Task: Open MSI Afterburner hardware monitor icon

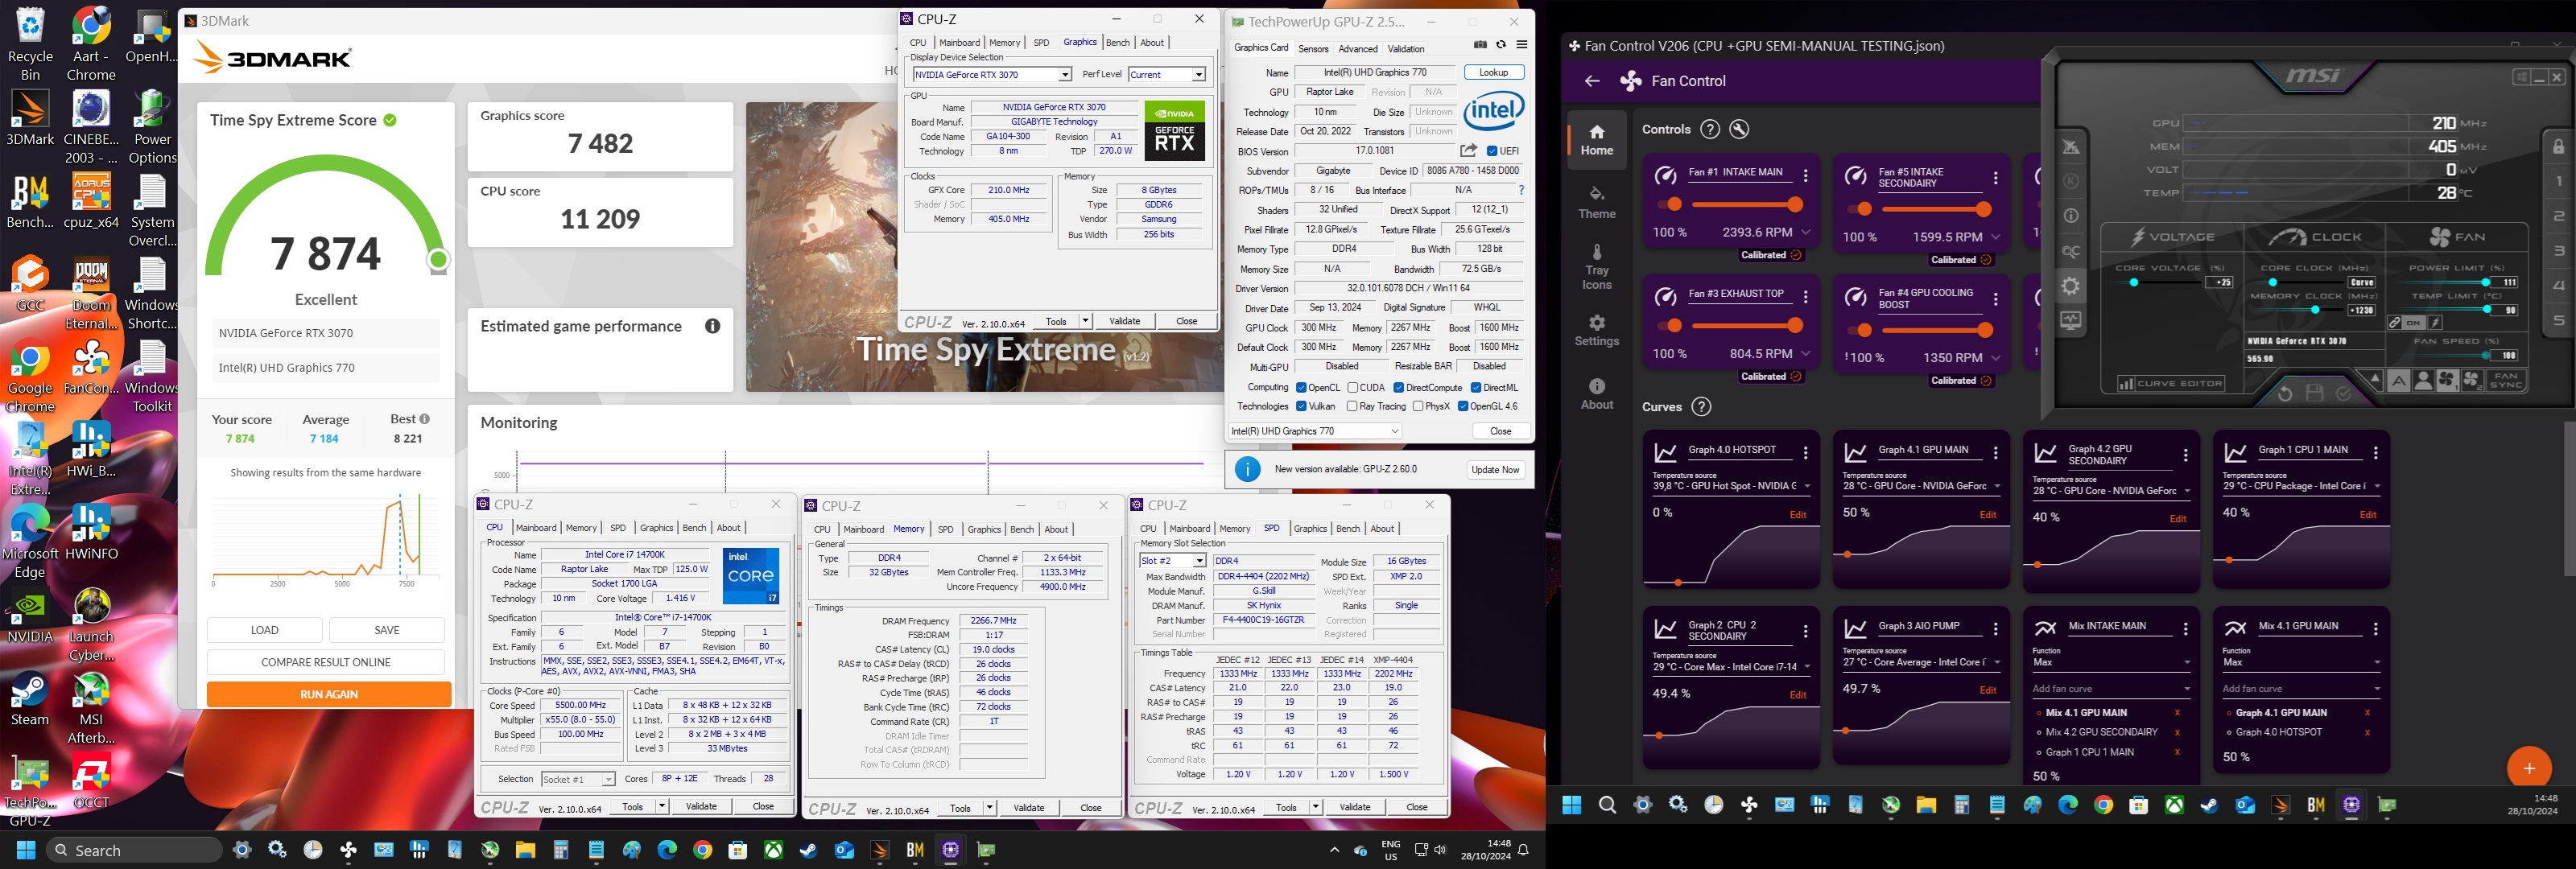Action: coord(2071,321)
